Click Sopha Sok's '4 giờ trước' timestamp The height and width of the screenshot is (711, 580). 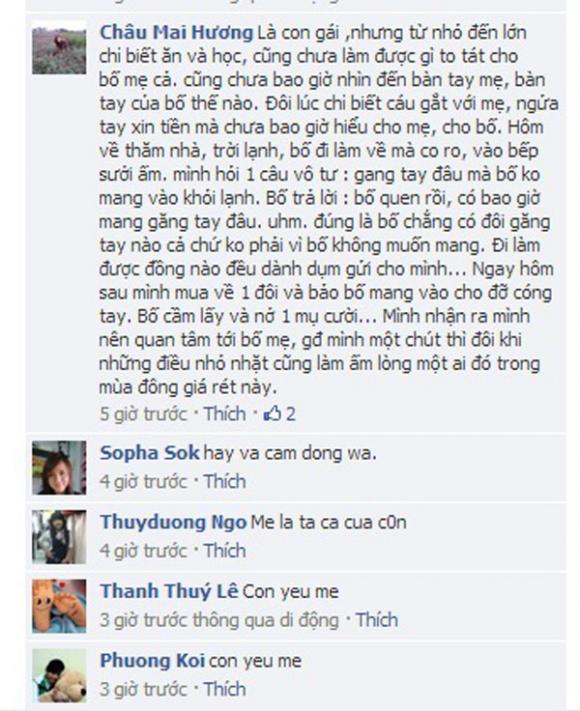click(143, 481)
